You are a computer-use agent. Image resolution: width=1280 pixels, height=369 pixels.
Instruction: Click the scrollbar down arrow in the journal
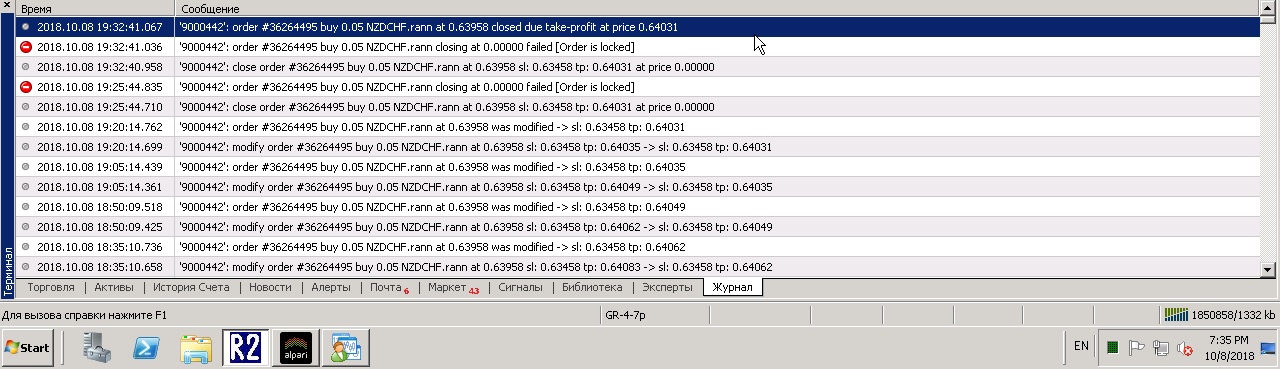click(x=1269, y=269)
